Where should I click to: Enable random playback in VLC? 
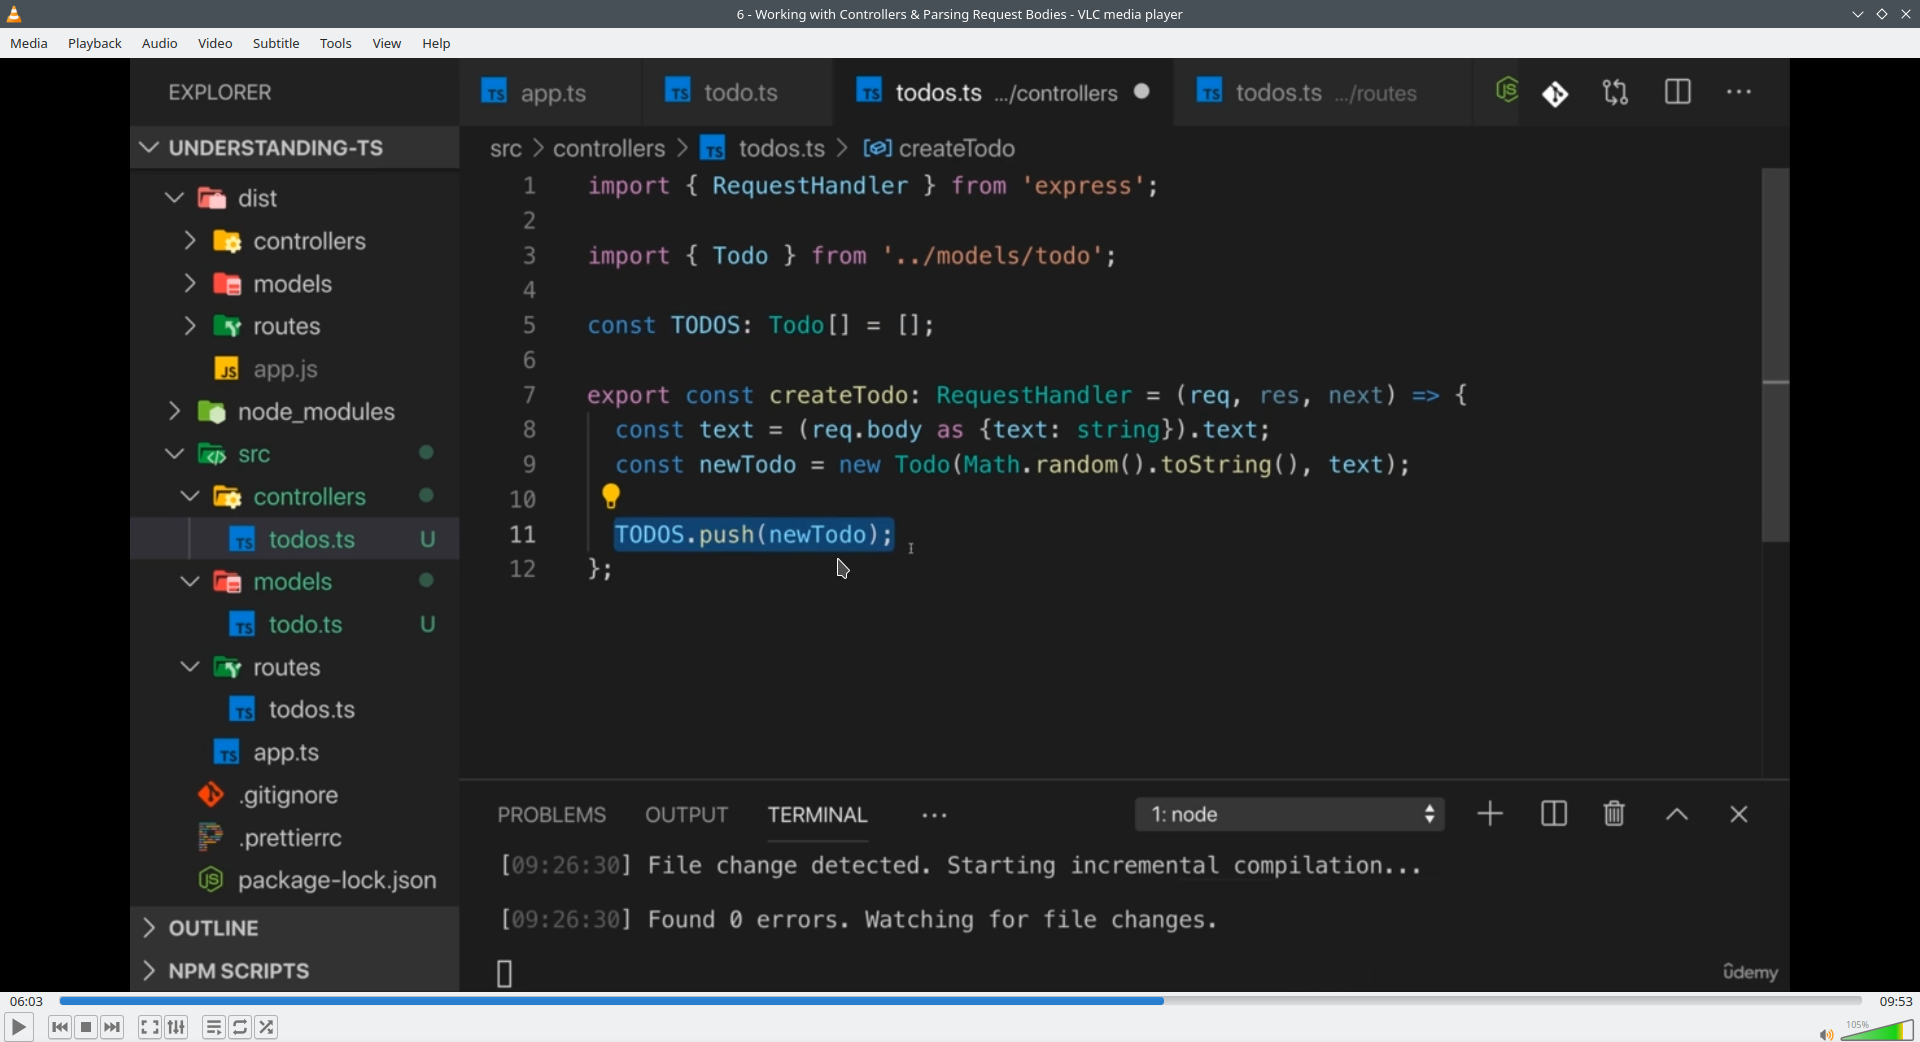tap(267, 1027)
